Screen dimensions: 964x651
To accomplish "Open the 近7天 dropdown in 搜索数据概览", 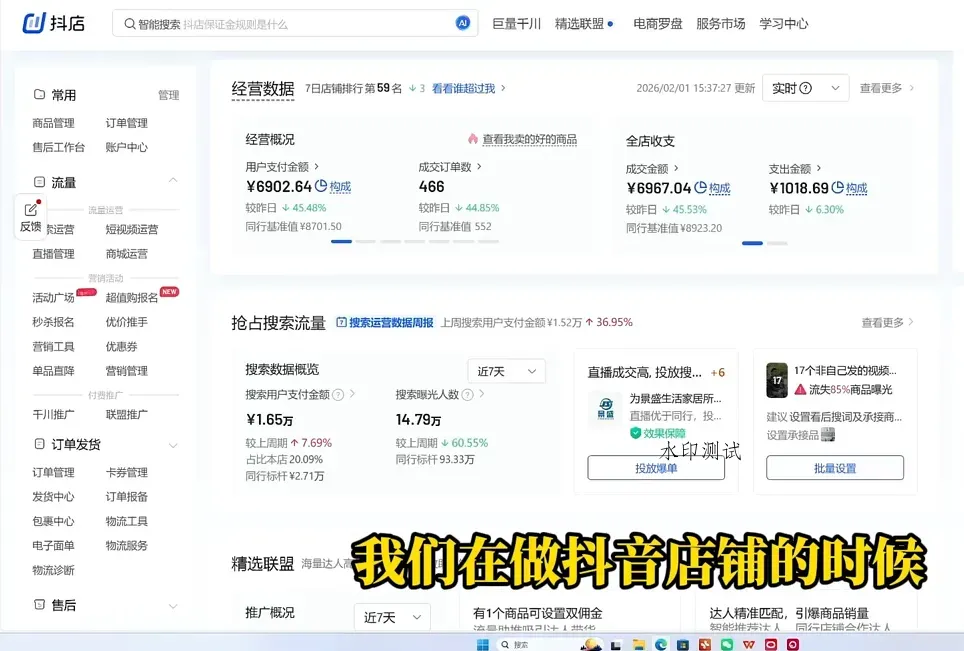I will pyautogui.click(x=506, y=370).
